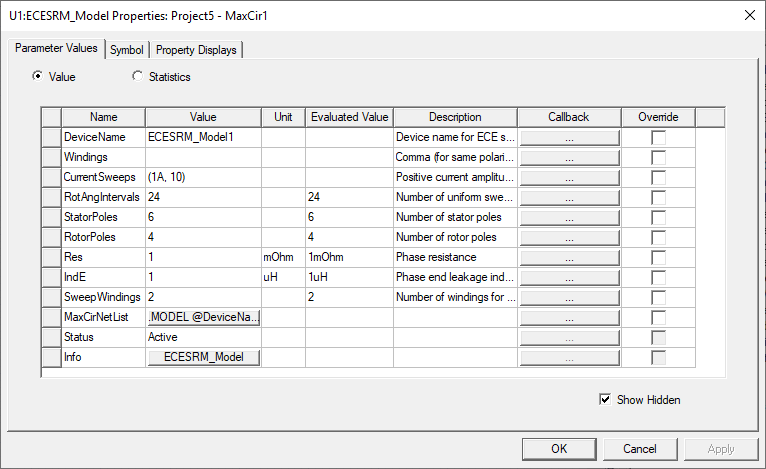Screen dimensions: 766x469
Task: Check Override for Res row
Action: coord(658,257)
